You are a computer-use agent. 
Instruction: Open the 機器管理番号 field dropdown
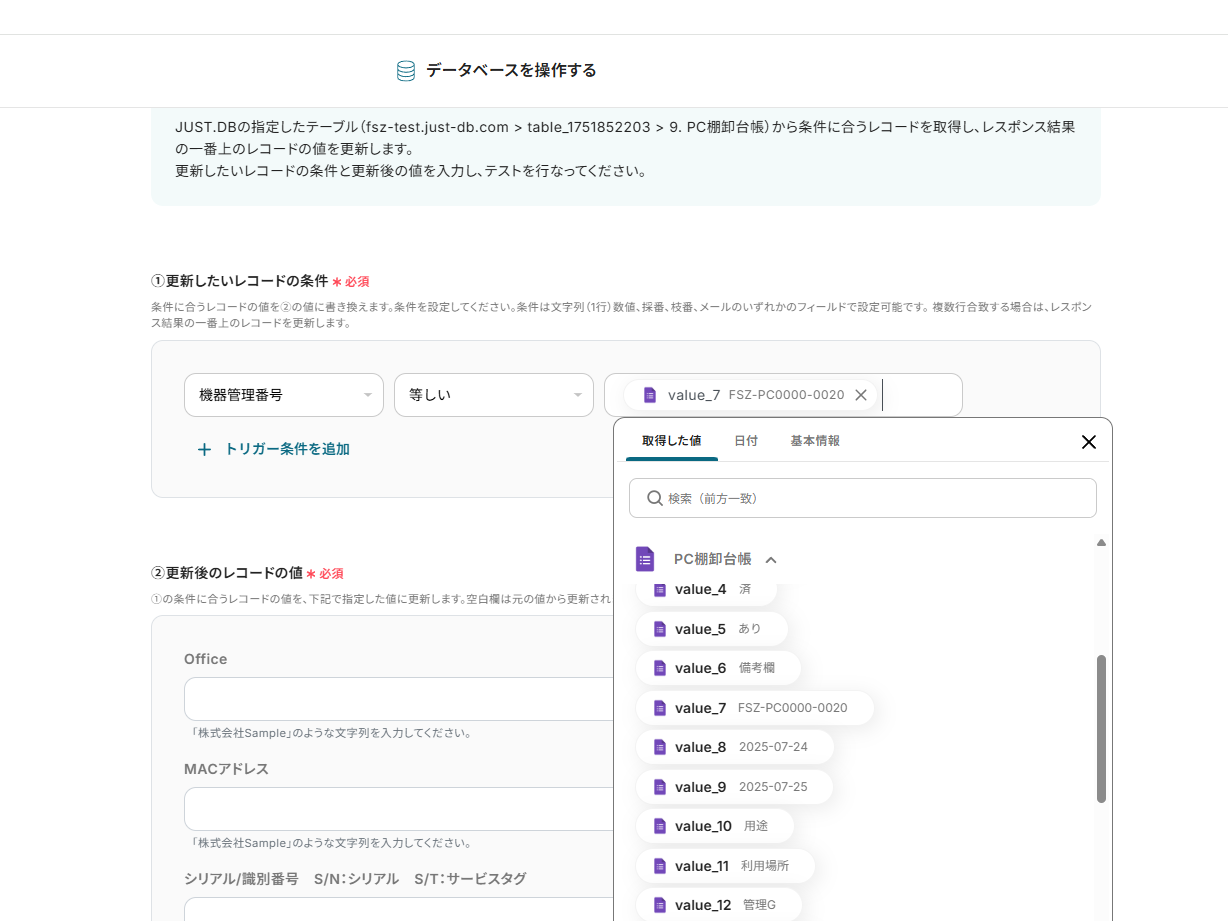283,395
